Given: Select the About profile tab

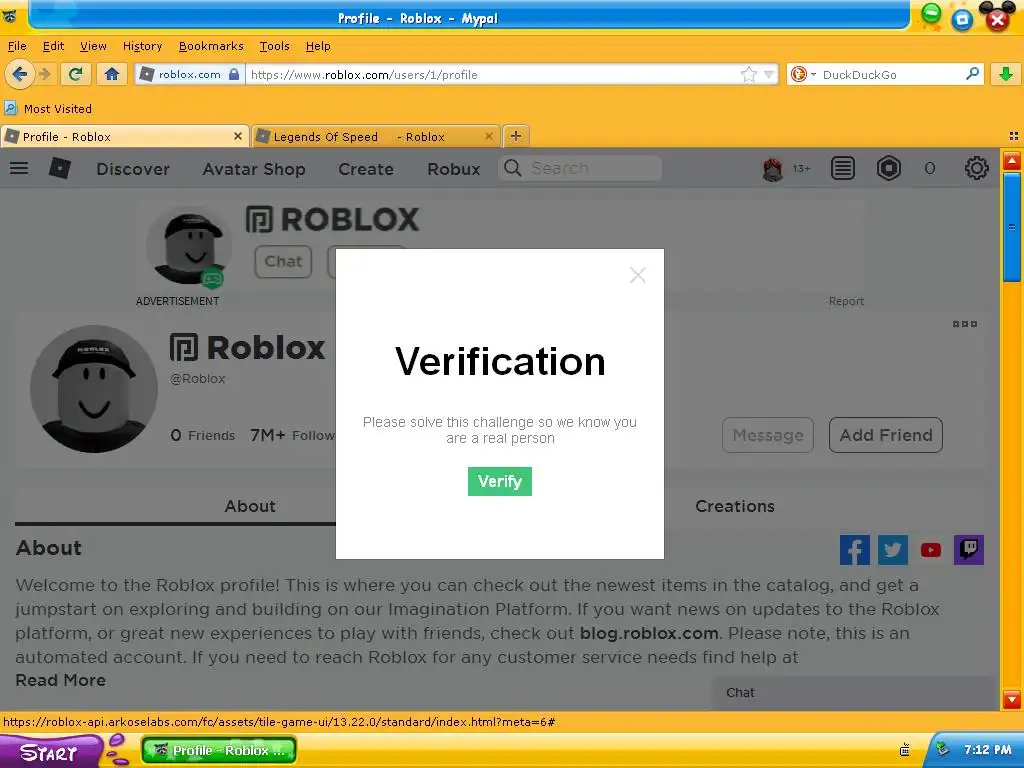Looking at the screenshot, I should [249, 506].
